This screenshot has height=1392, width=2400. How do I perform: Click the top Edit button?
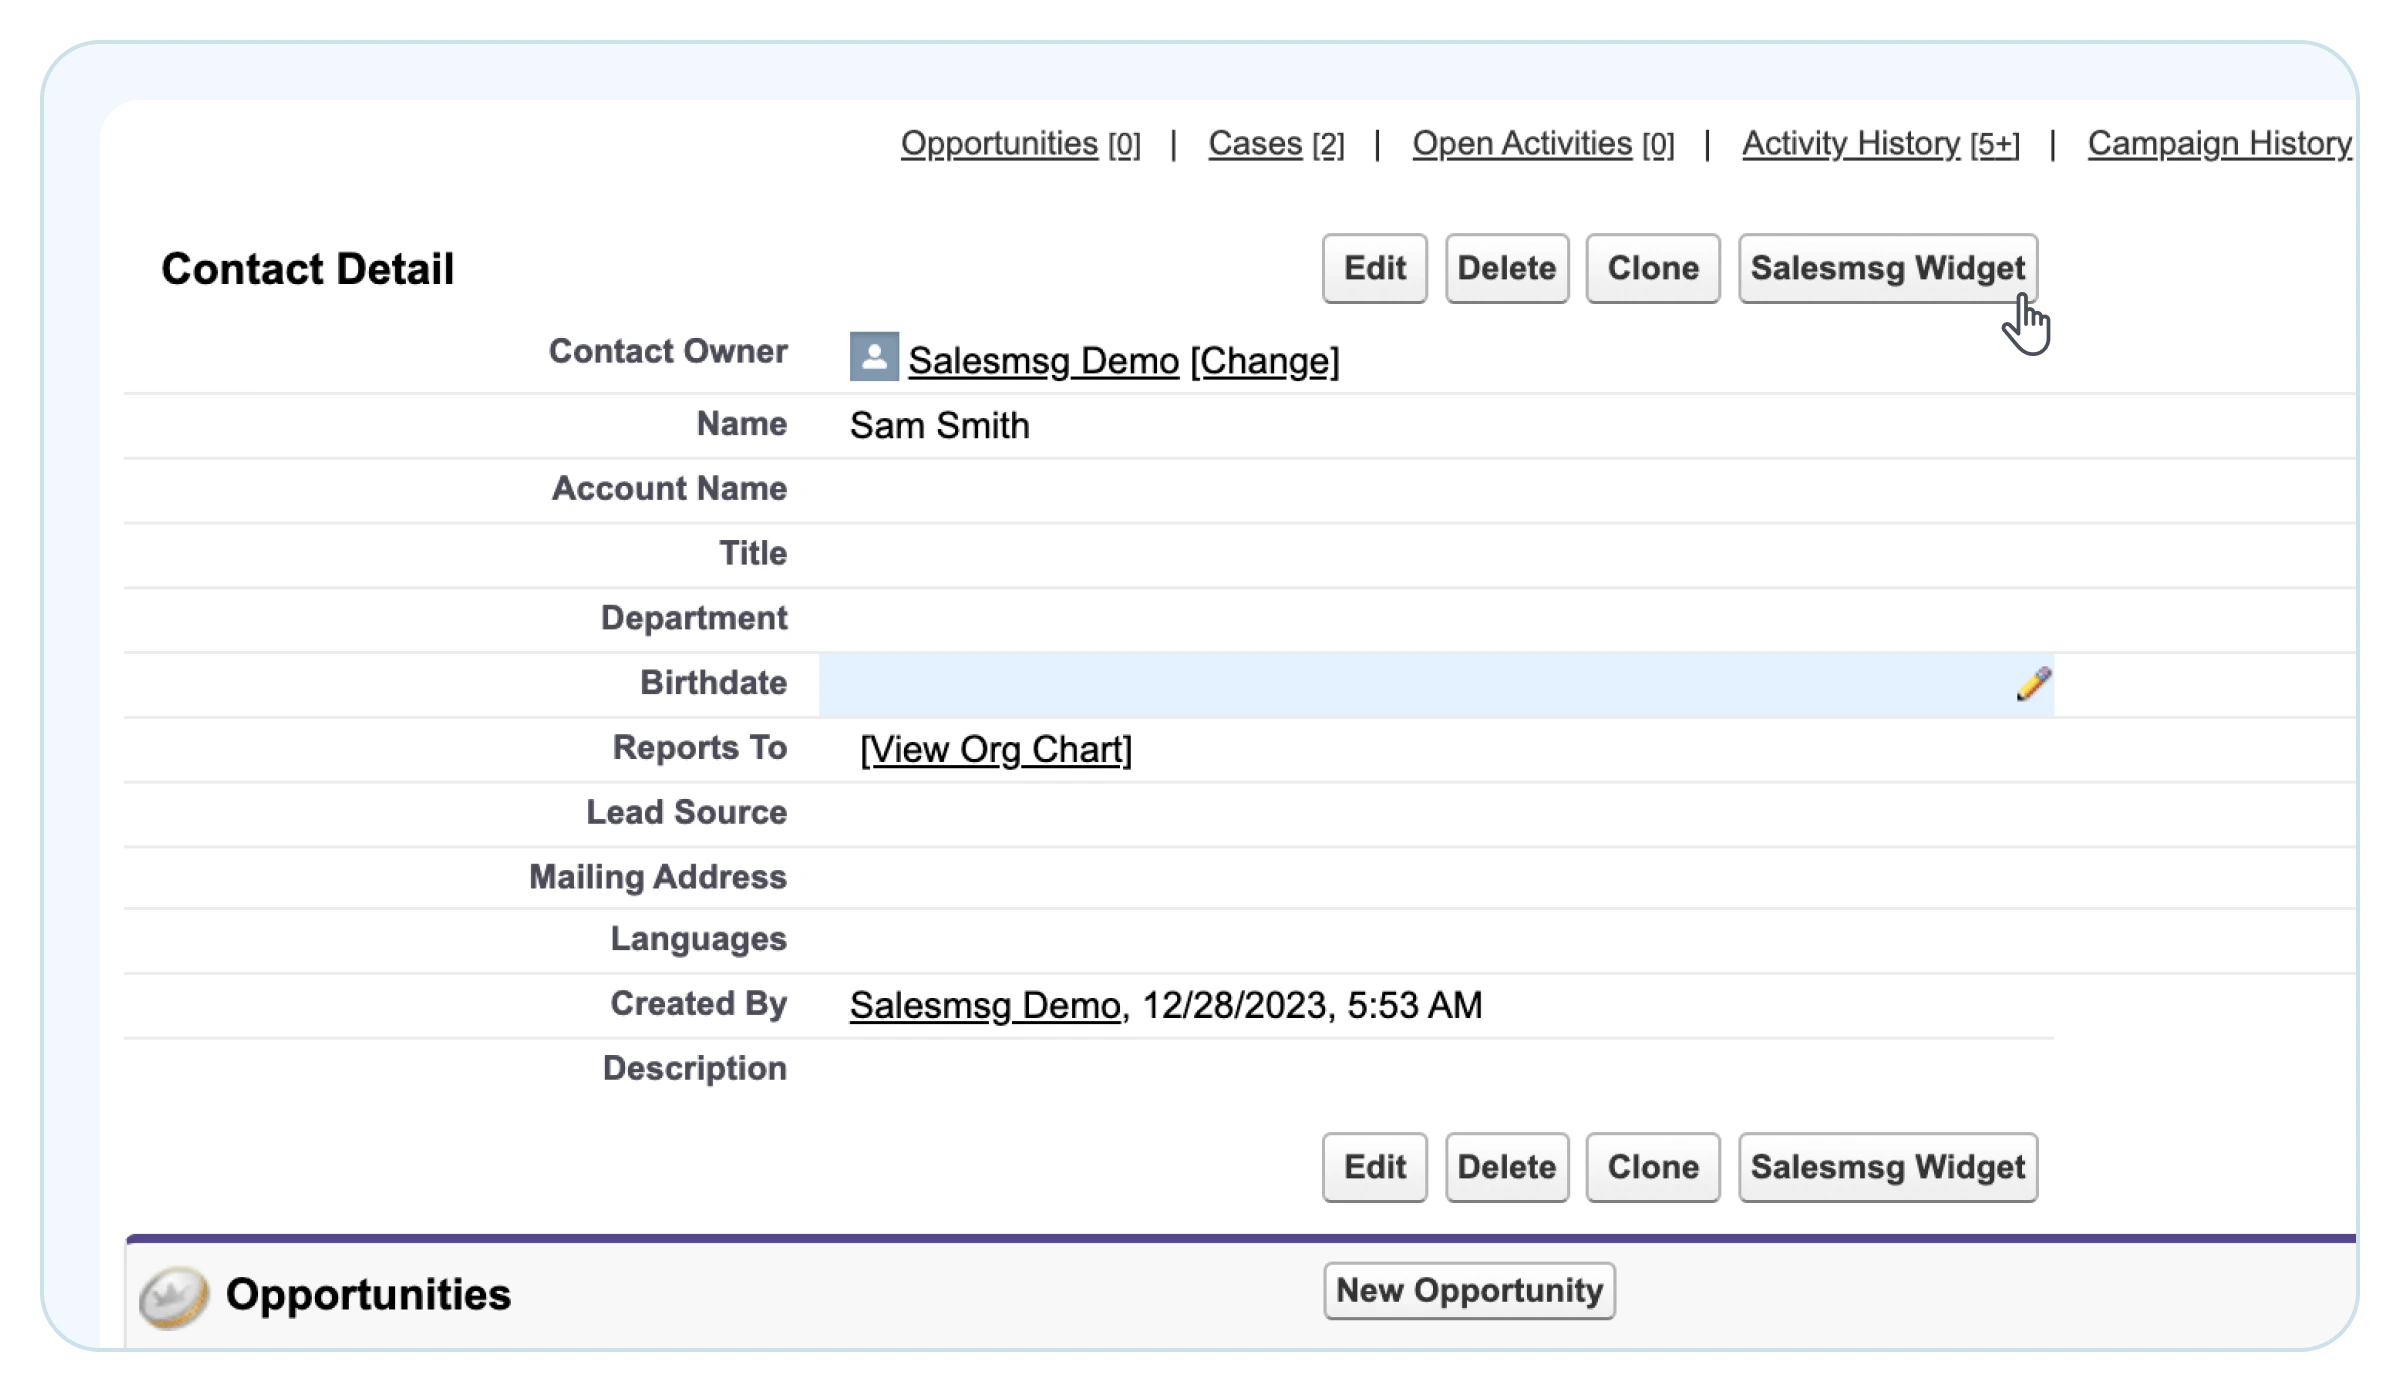tap(1375, 268)
